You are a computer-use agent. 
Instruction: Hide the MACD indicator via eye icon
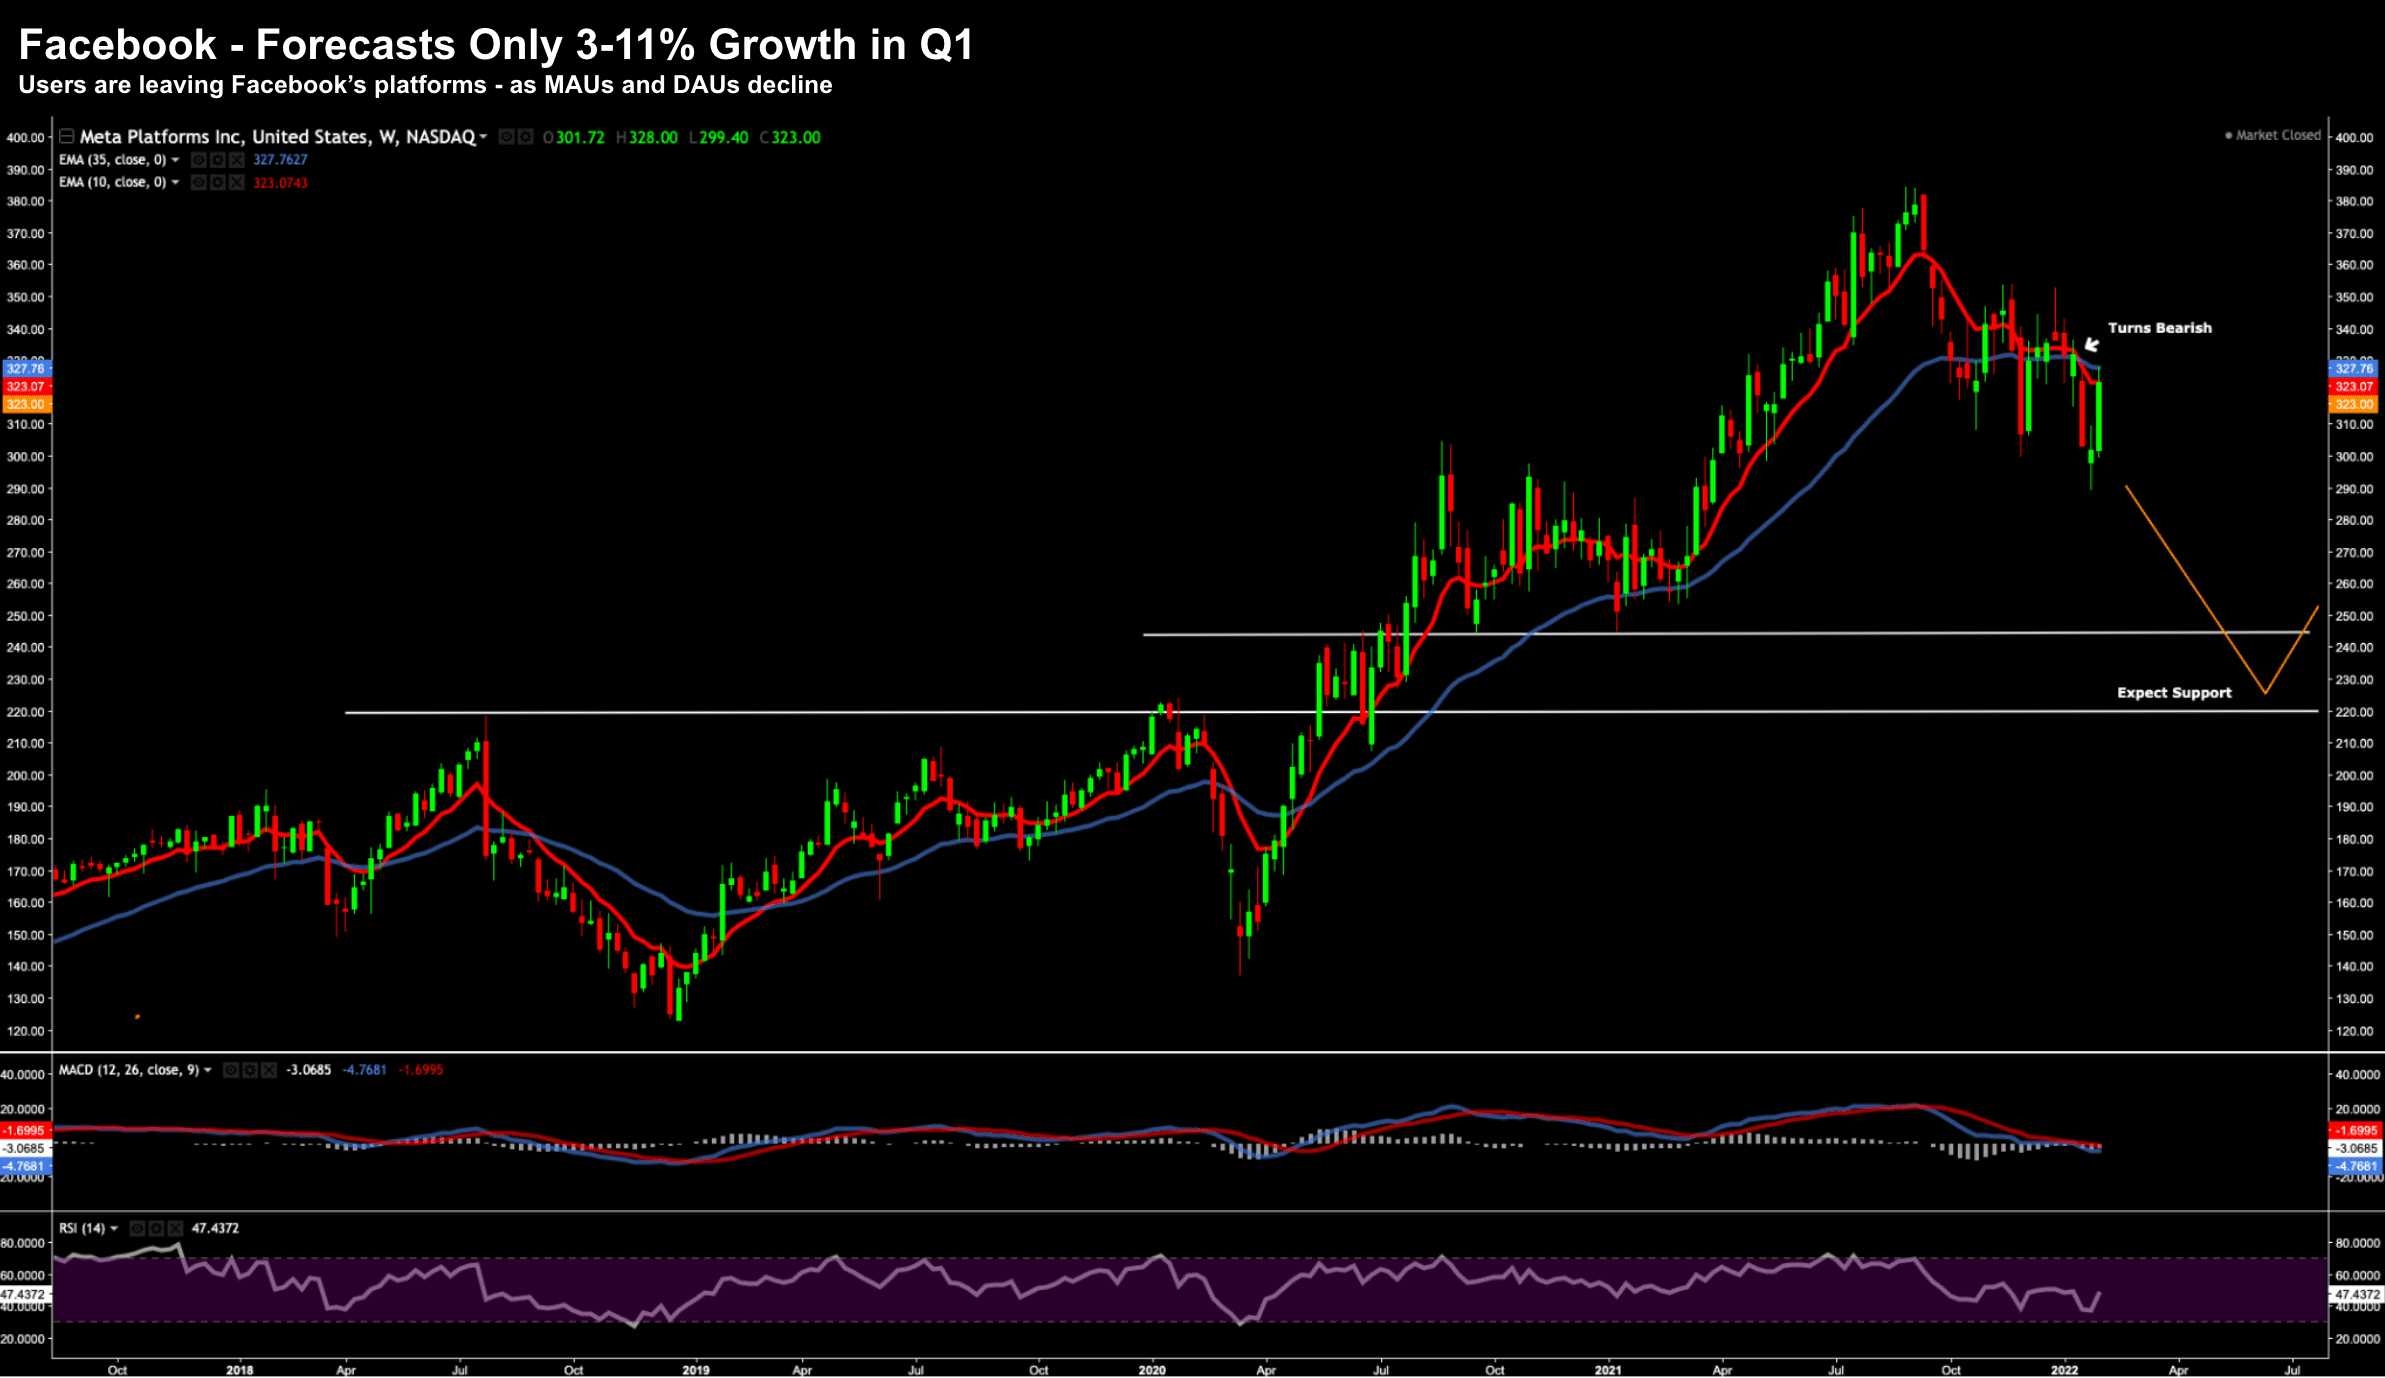231,1070
